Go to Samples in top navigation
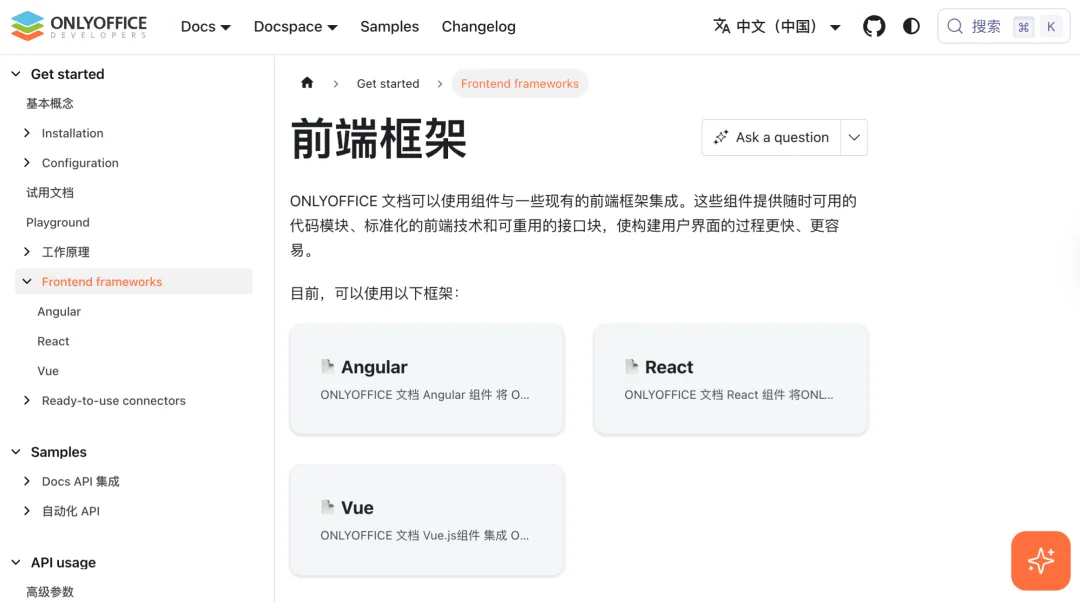 (x=389, y=26)
